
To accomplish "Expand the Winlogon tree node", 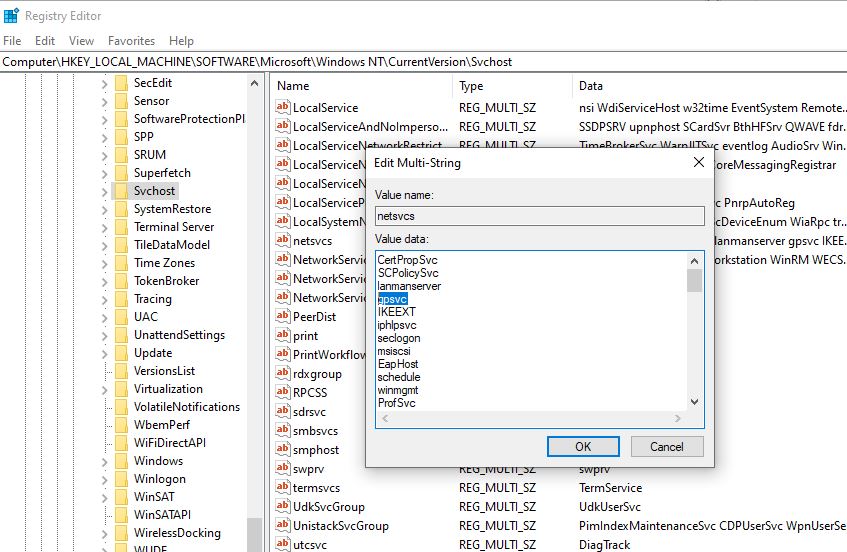I will [x=104, y=480].
